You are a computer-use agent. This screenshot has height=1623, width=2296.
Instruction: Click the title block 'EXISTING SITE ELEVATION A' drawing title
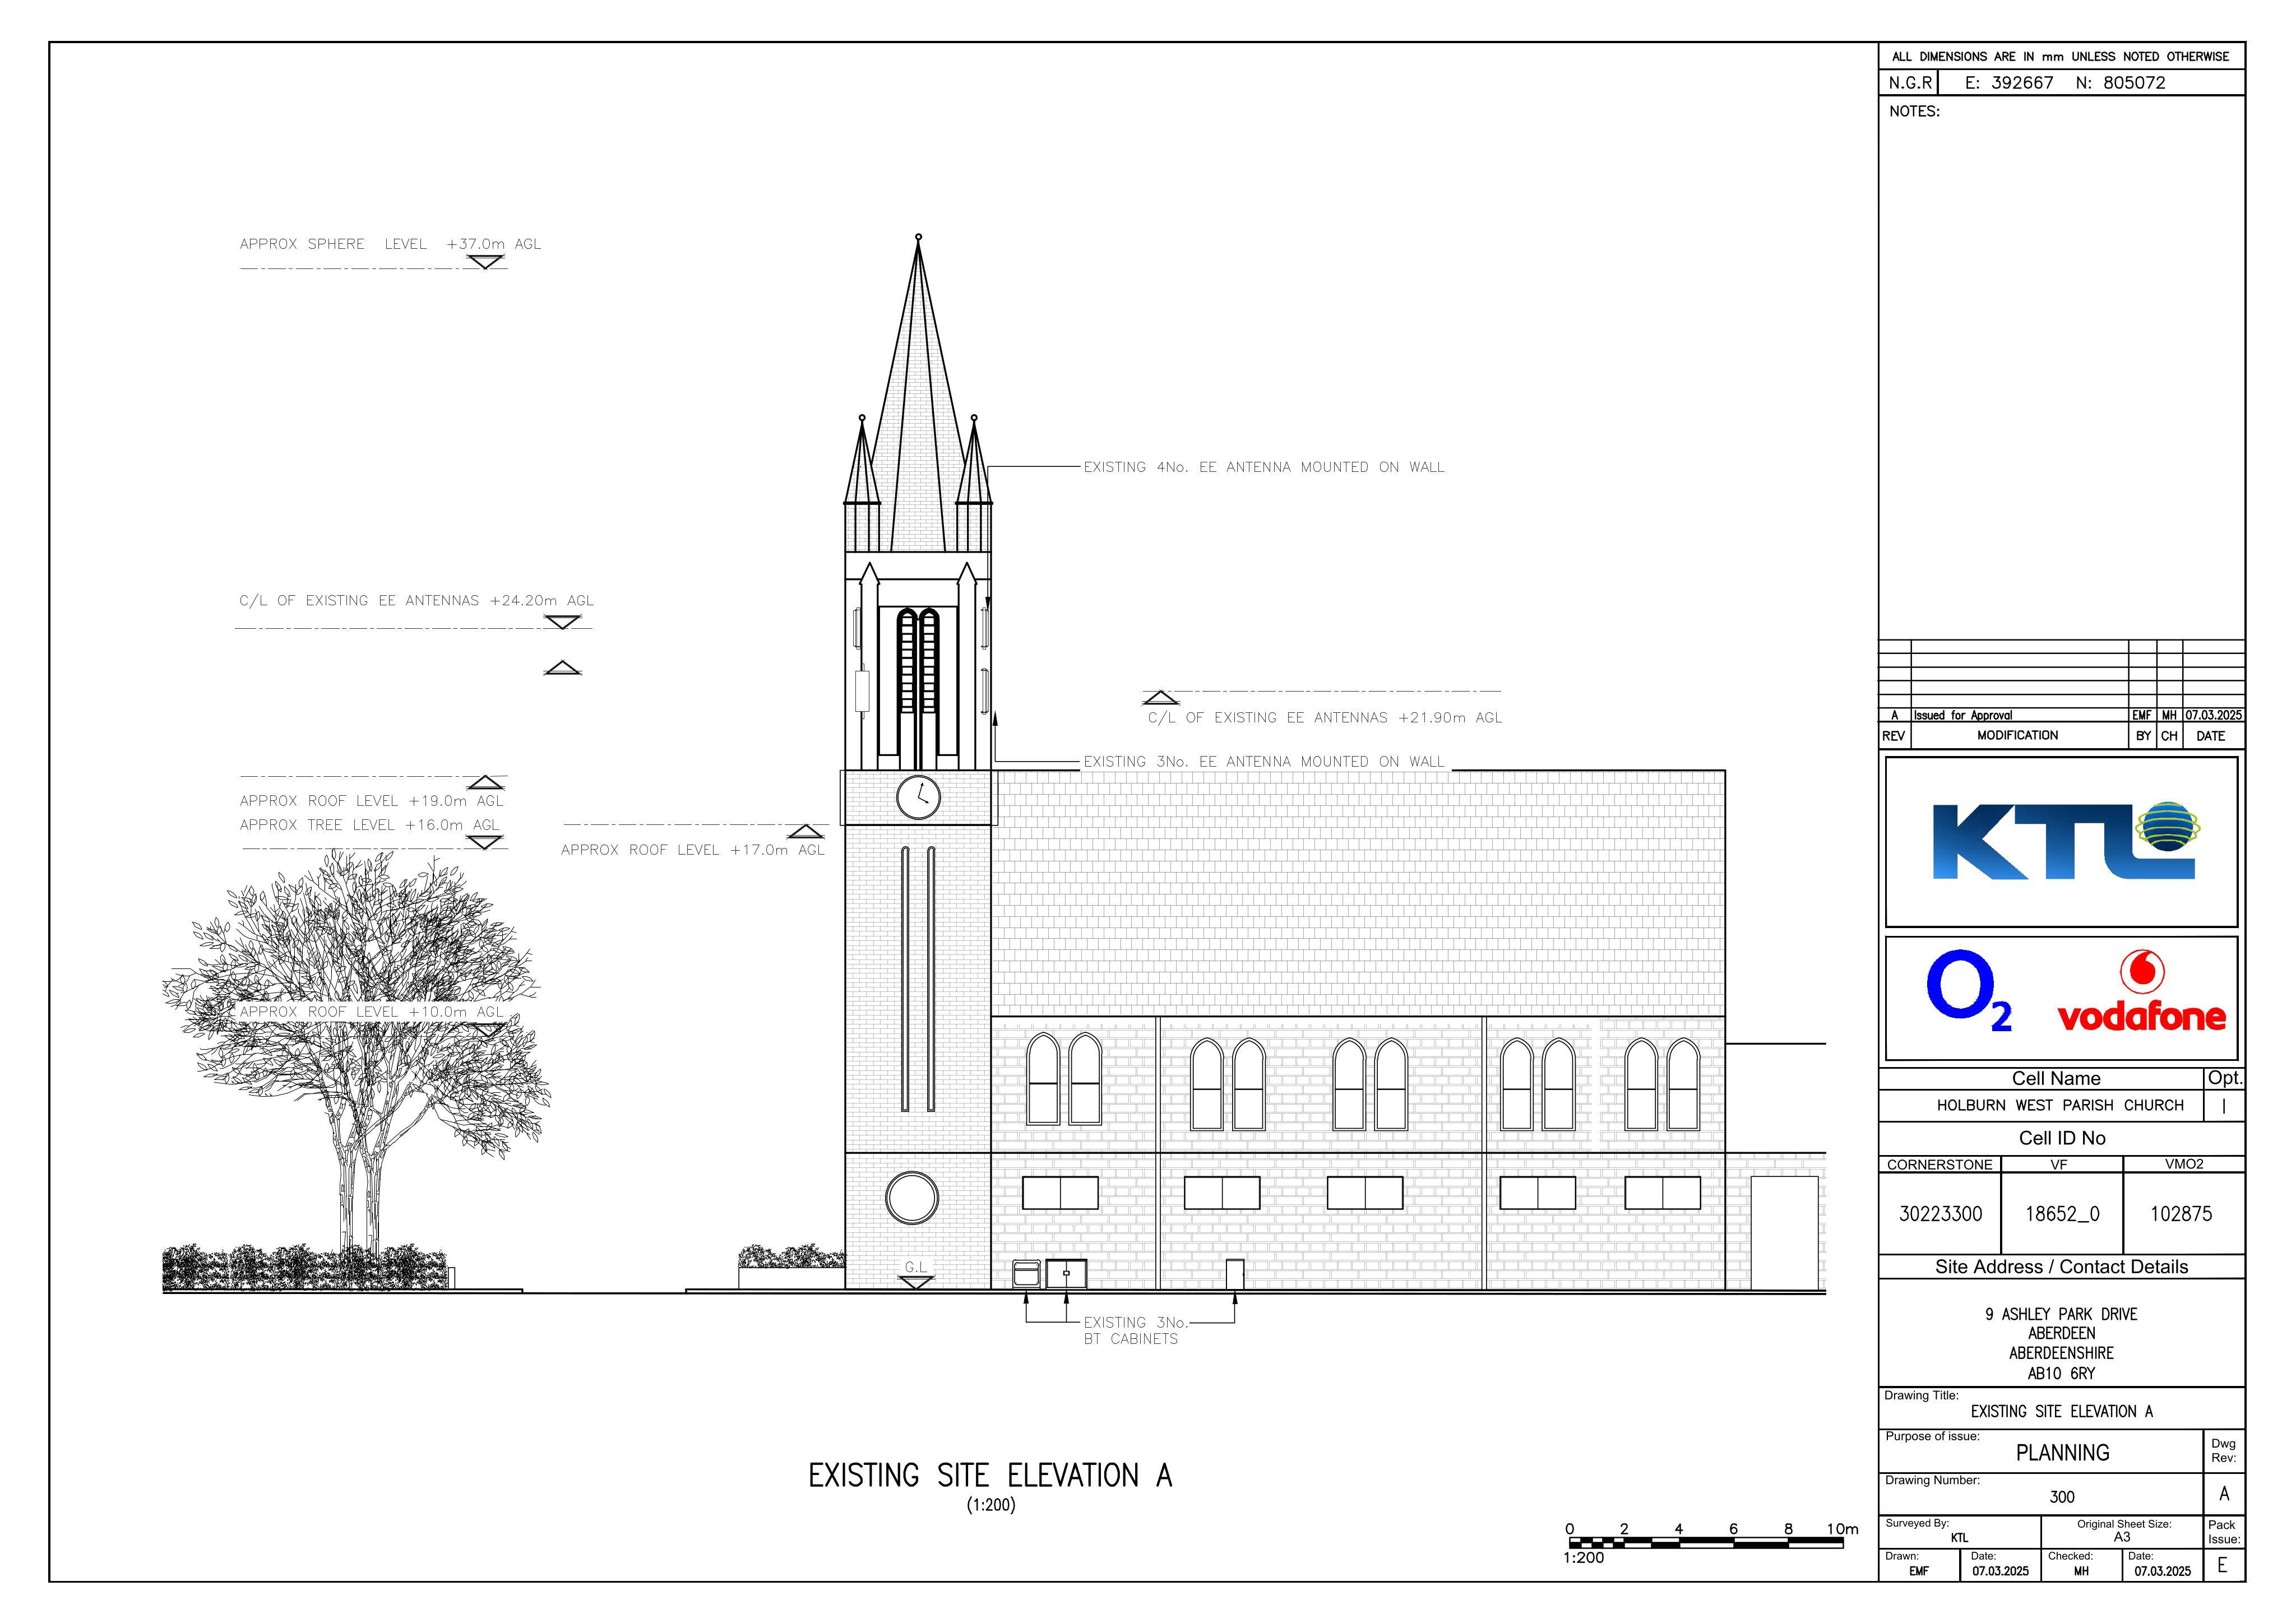(2061, 1412)
